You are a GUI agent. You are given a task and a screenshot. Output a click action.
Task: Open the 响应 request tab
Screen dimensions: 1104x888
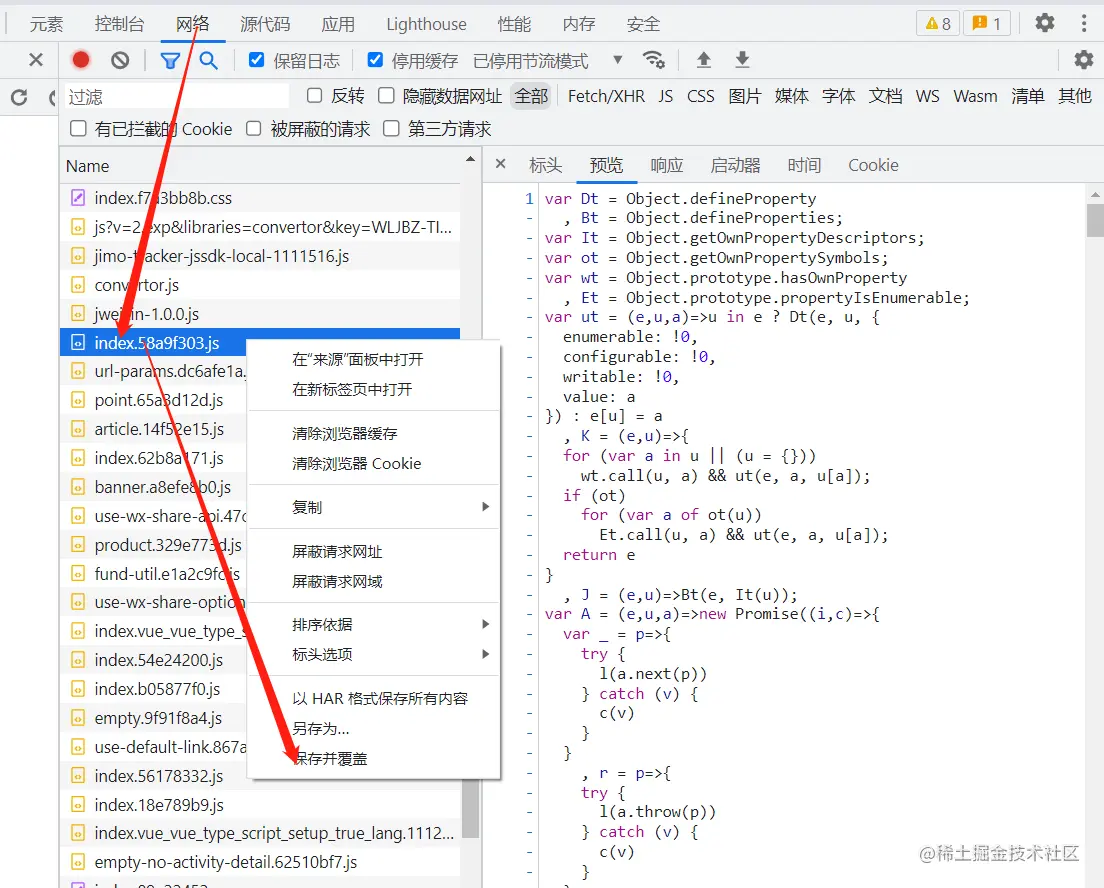[x=667, y=165]
